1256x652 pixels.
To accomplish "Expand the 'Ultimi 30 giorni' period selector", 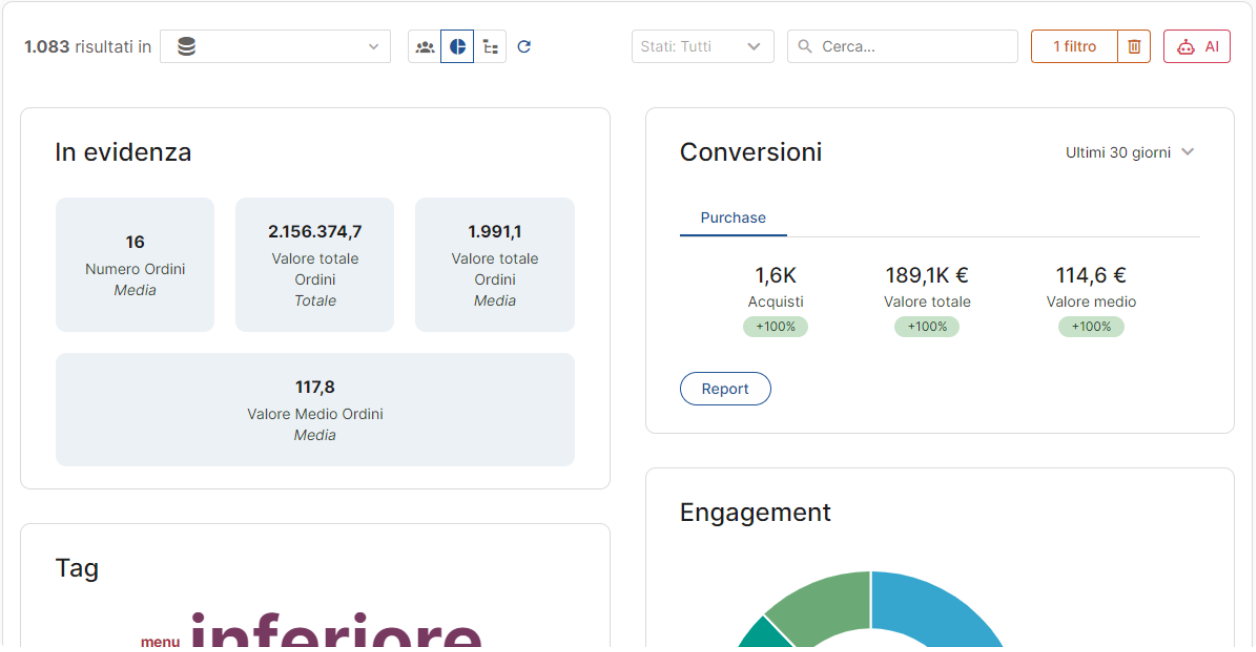I will [x=1130, y=153].
